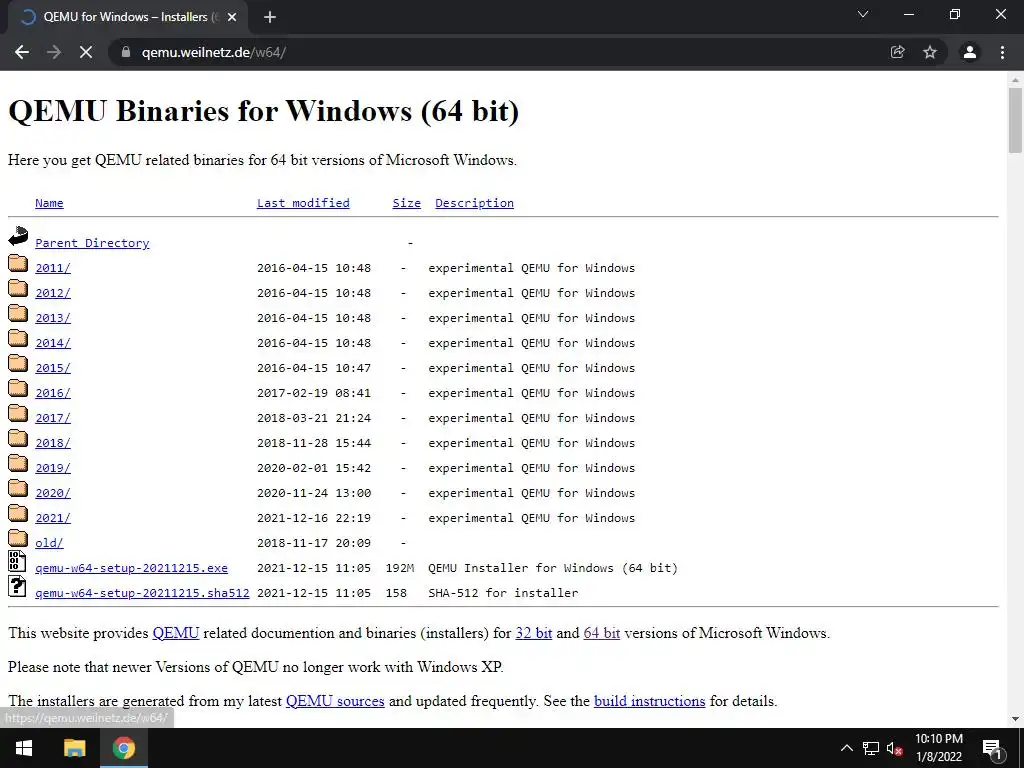Viewport: 1024px width, 768px height.
Task: Show hidden system tray icons
Action: 846,748
